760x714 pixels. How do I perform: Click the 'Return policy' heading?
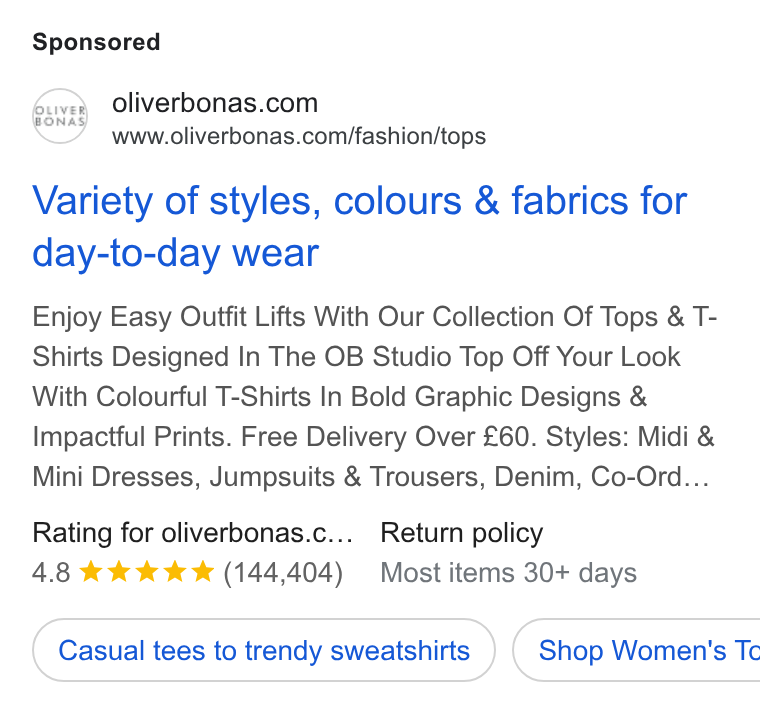click(461, 533)
